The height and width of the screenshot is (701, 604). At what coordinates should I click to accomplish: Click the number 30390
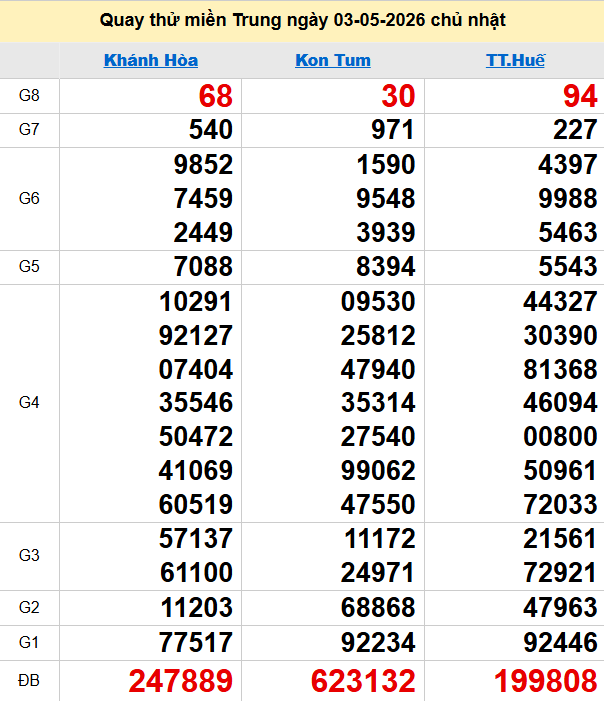[561, 336]
